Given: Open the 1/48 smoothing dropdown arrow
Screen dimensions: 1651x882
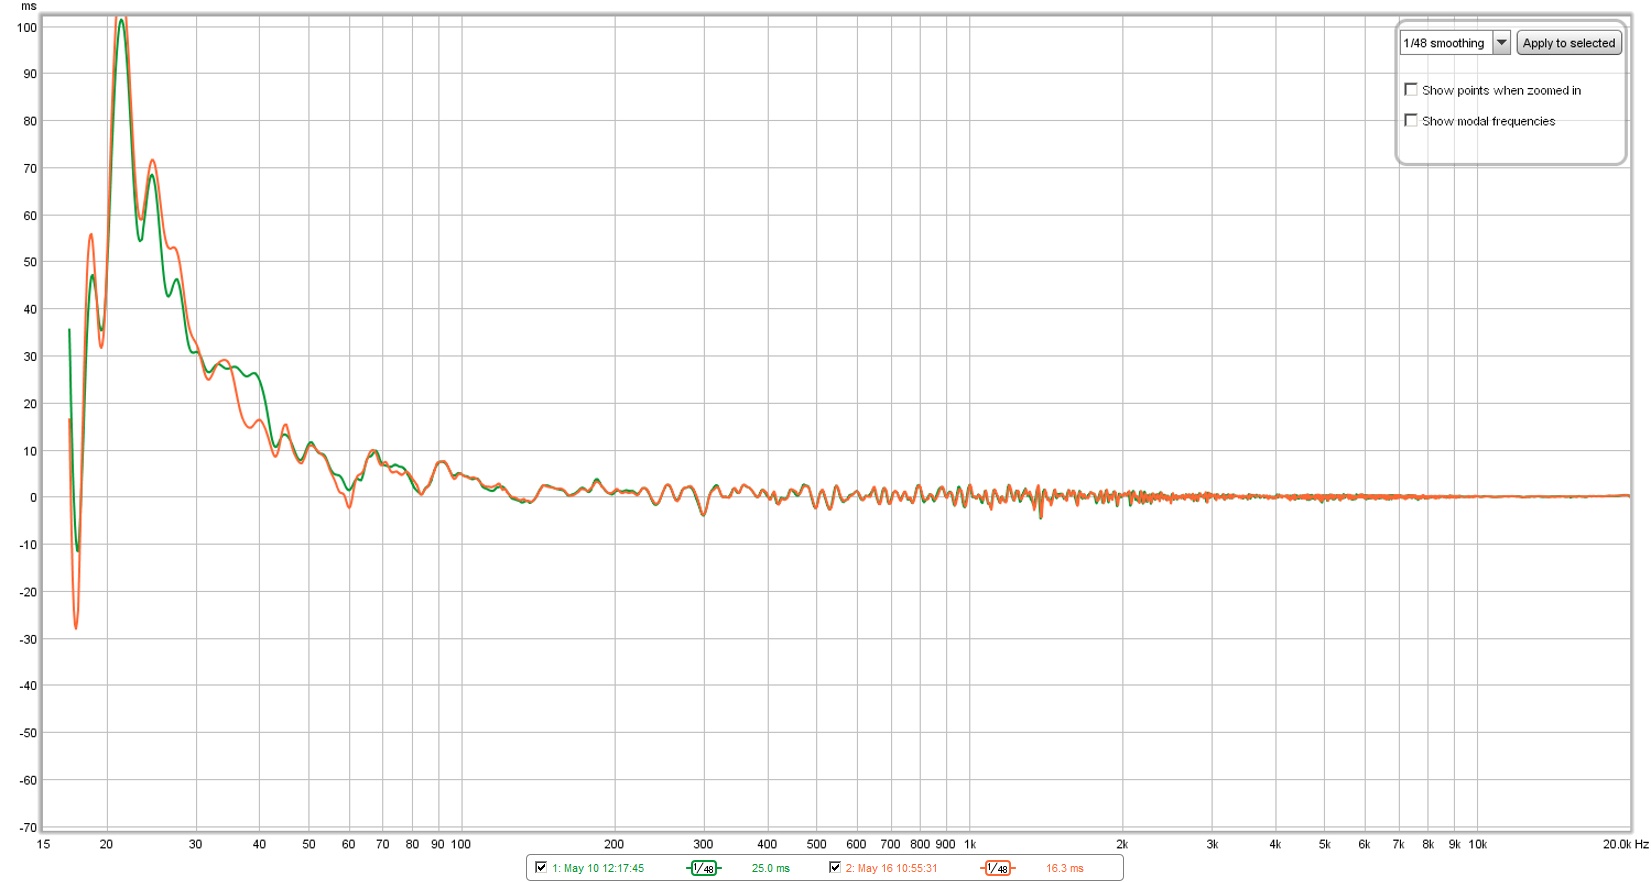Looking at the screenshot, I should click(x=1501, y=43).
